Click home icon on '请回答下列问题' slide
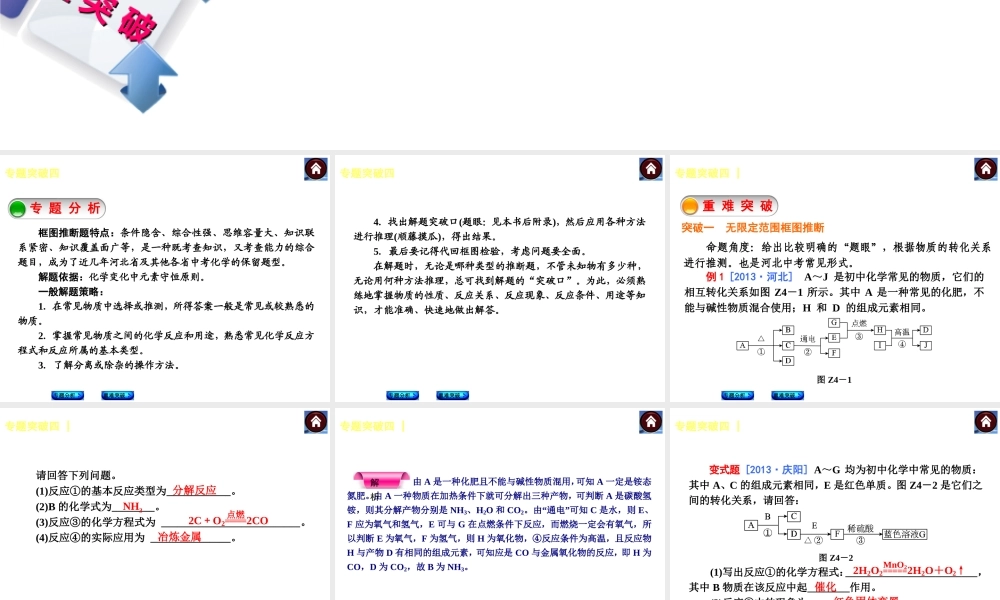The image size is (1000, 600). (x=316, y=421)
